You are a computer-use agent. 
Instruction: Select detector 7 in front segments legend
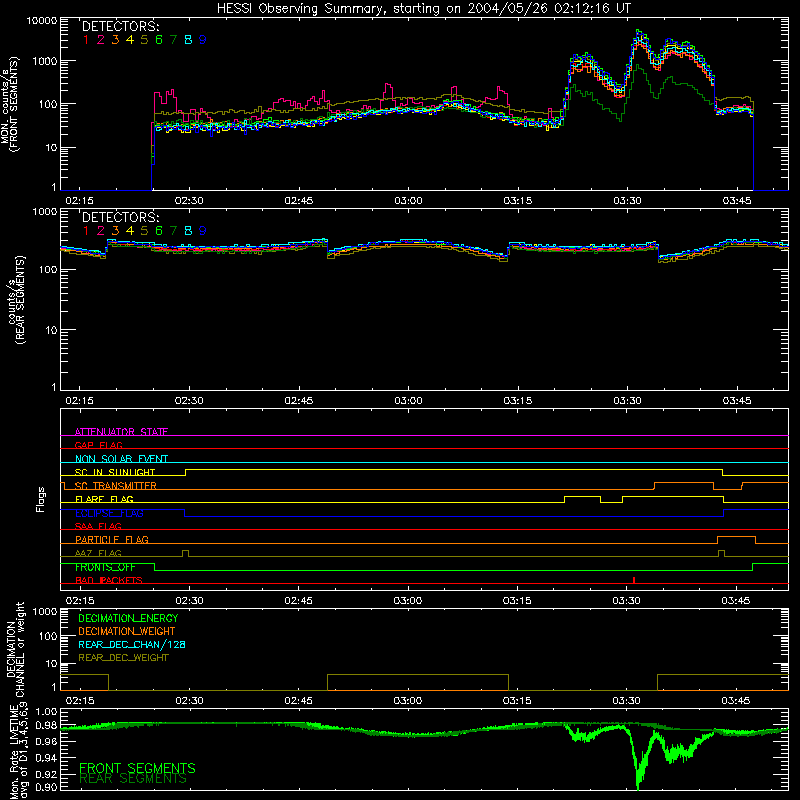pyautogui.click(x=173, y=40)
